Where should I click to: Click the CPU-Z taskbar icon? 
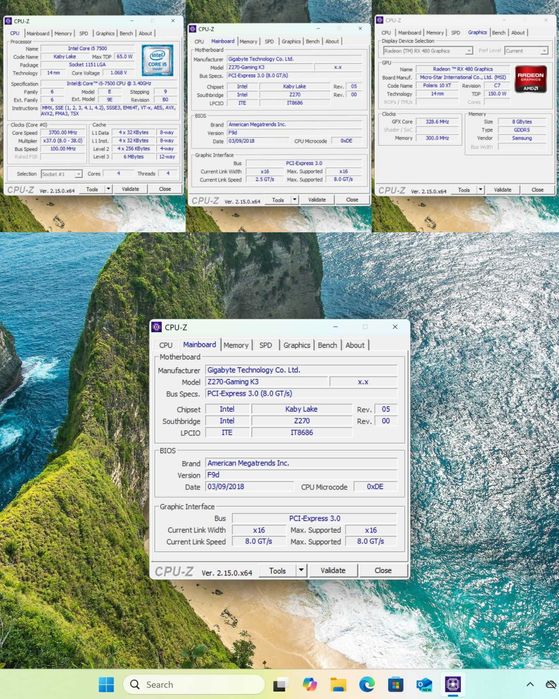[453, 684]
